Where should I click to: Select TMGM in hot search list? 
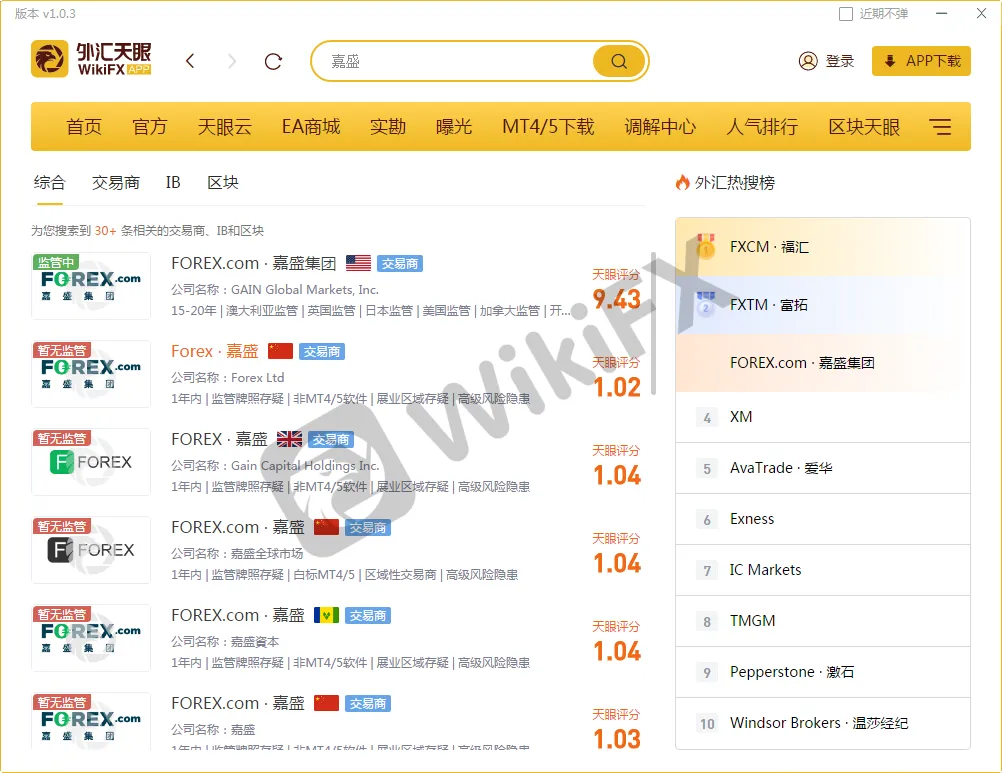(823, 622)
